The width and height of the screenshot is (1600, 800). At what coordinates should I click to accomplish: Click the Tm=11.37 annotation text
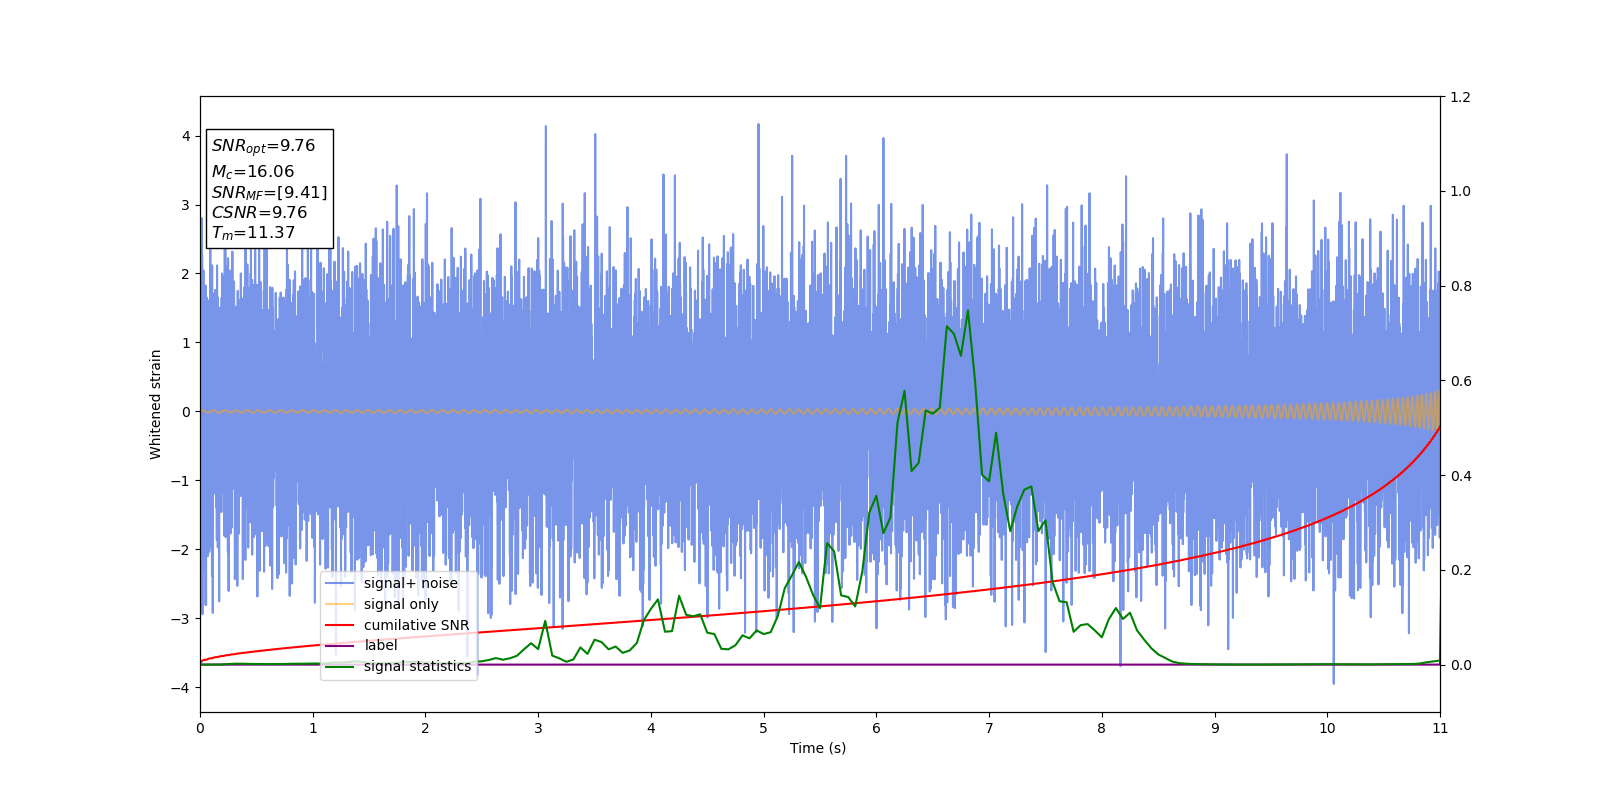(x=253, y=233)
